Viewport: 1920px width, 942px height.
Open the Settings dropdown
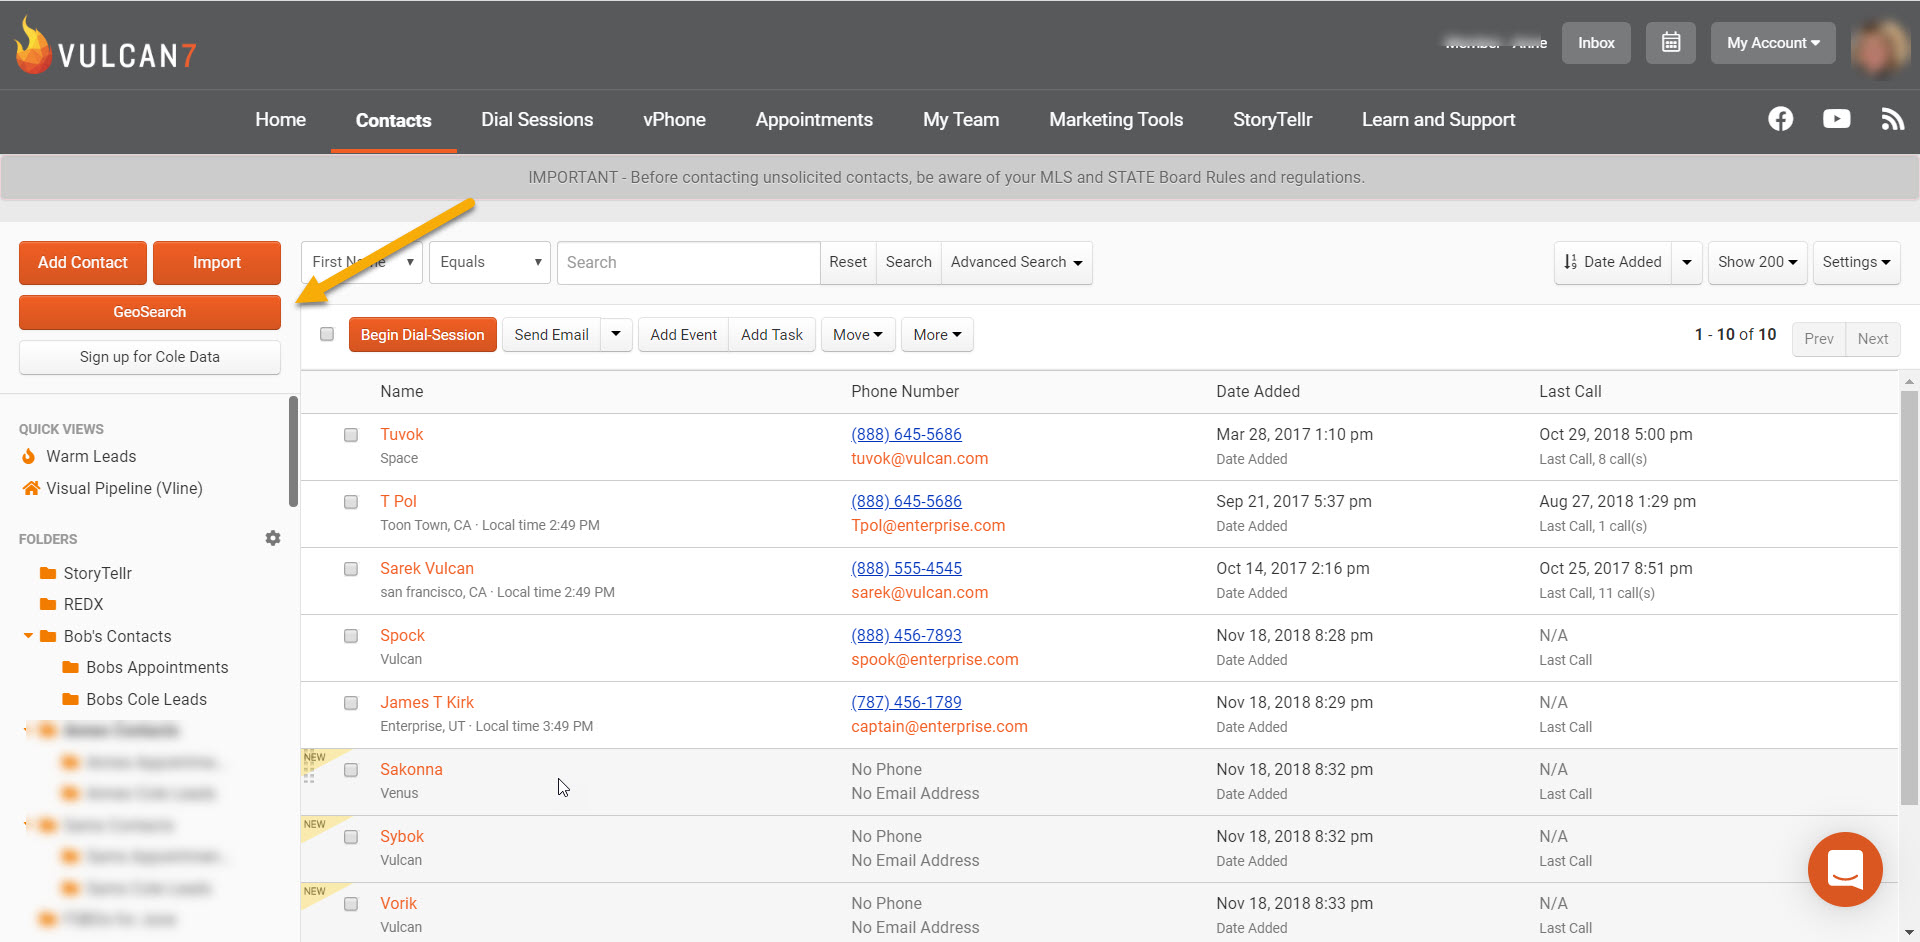[x=1856, y=262]
